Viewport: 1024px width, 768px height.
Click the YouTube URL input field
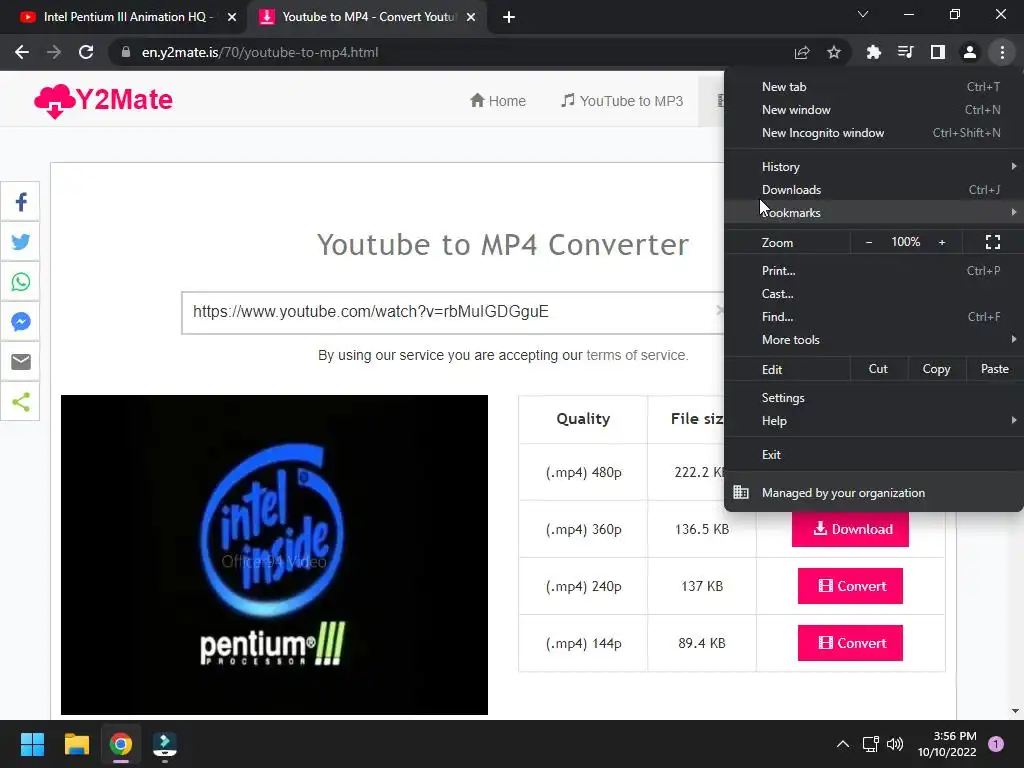tap(451, 312)
